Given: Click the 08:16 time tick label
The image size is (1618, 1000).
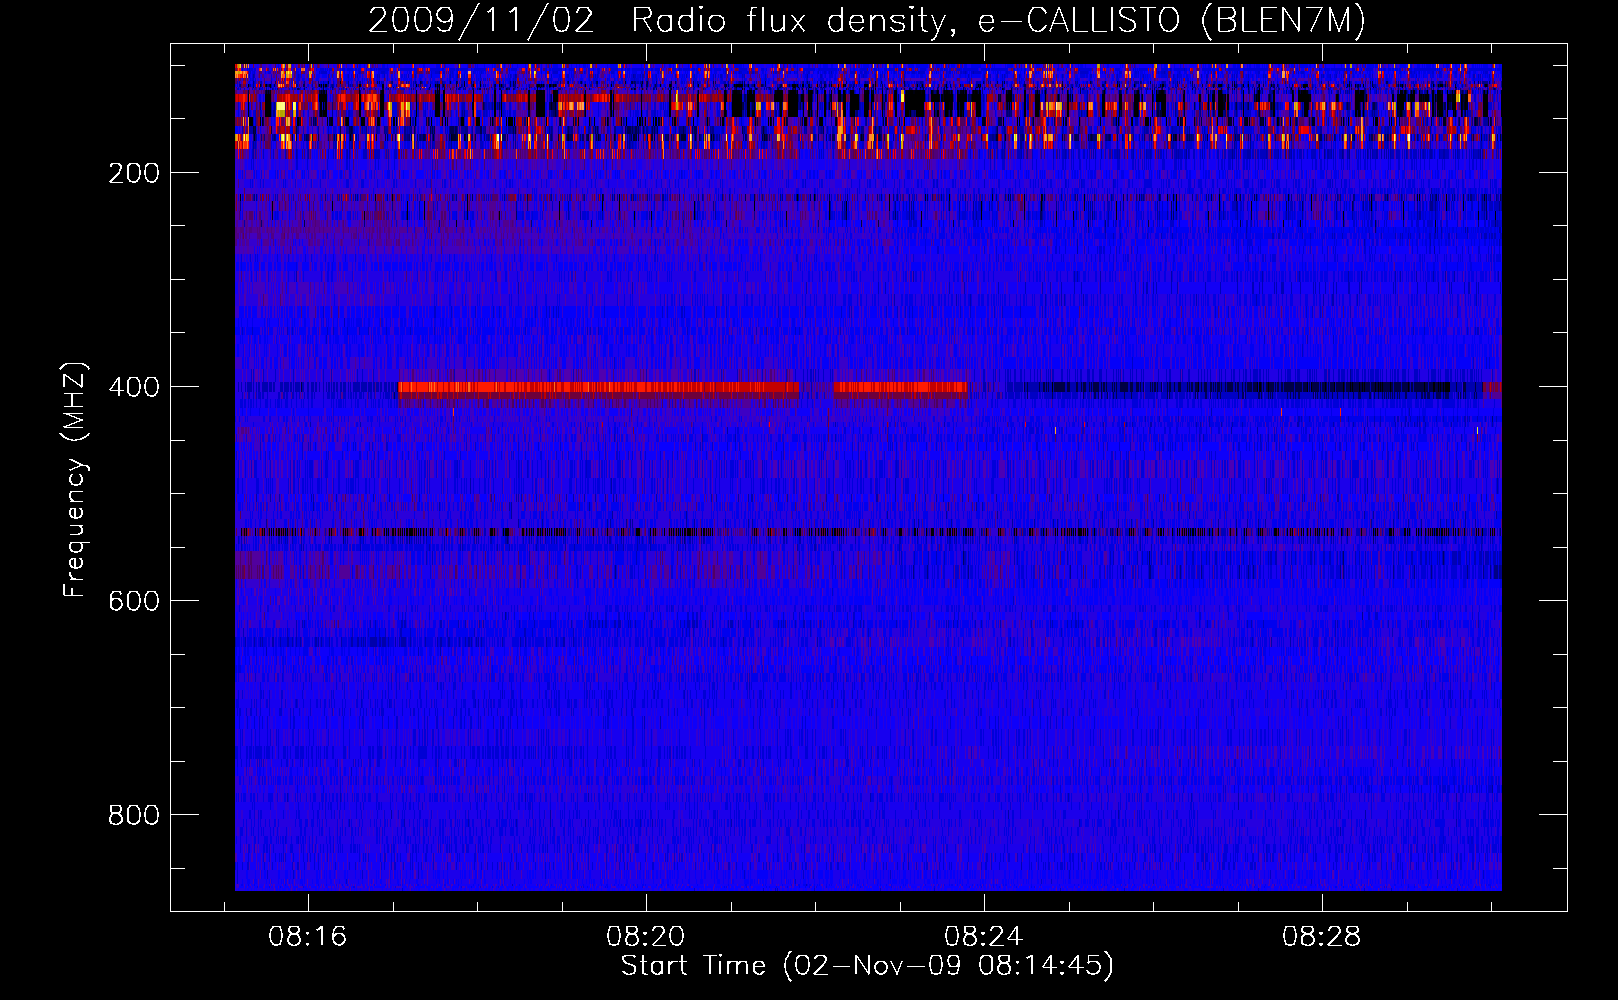Looking at the screenshot, I should coord(308,936).
